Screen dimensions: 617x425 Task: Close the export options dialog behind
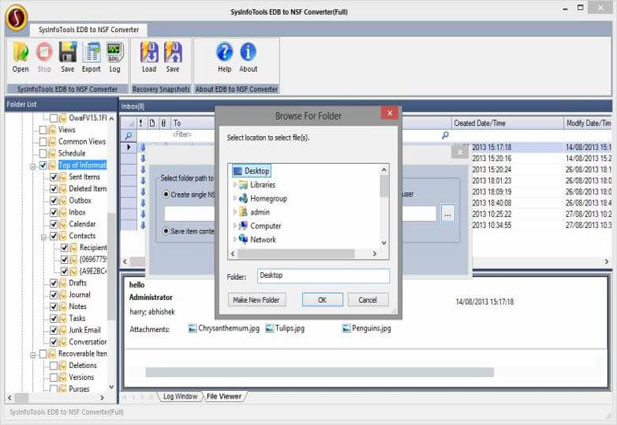click(460, 152)
